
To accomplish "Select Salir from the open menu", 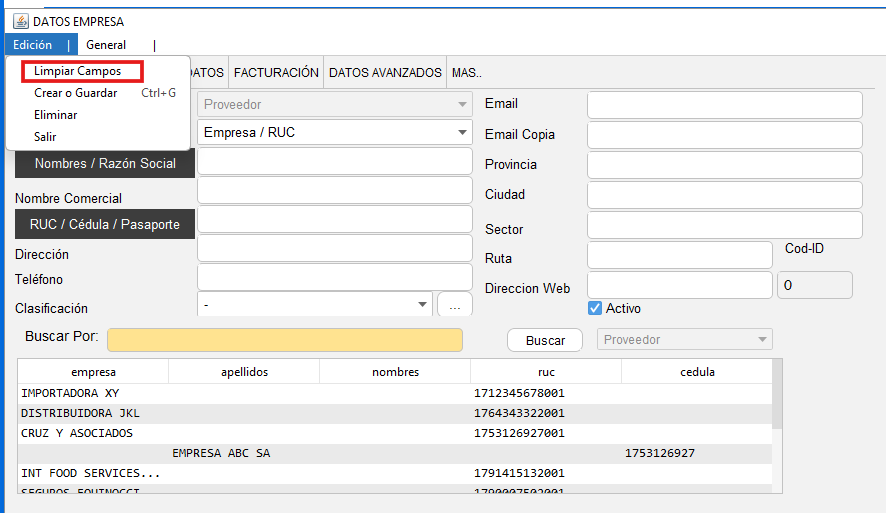I will coord(45,137).
